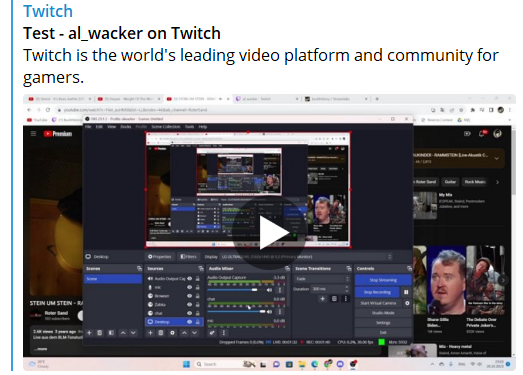Mute the chat audio channel speaker icon
This screenshot has width=523, height=375.
tap(269, 312)
